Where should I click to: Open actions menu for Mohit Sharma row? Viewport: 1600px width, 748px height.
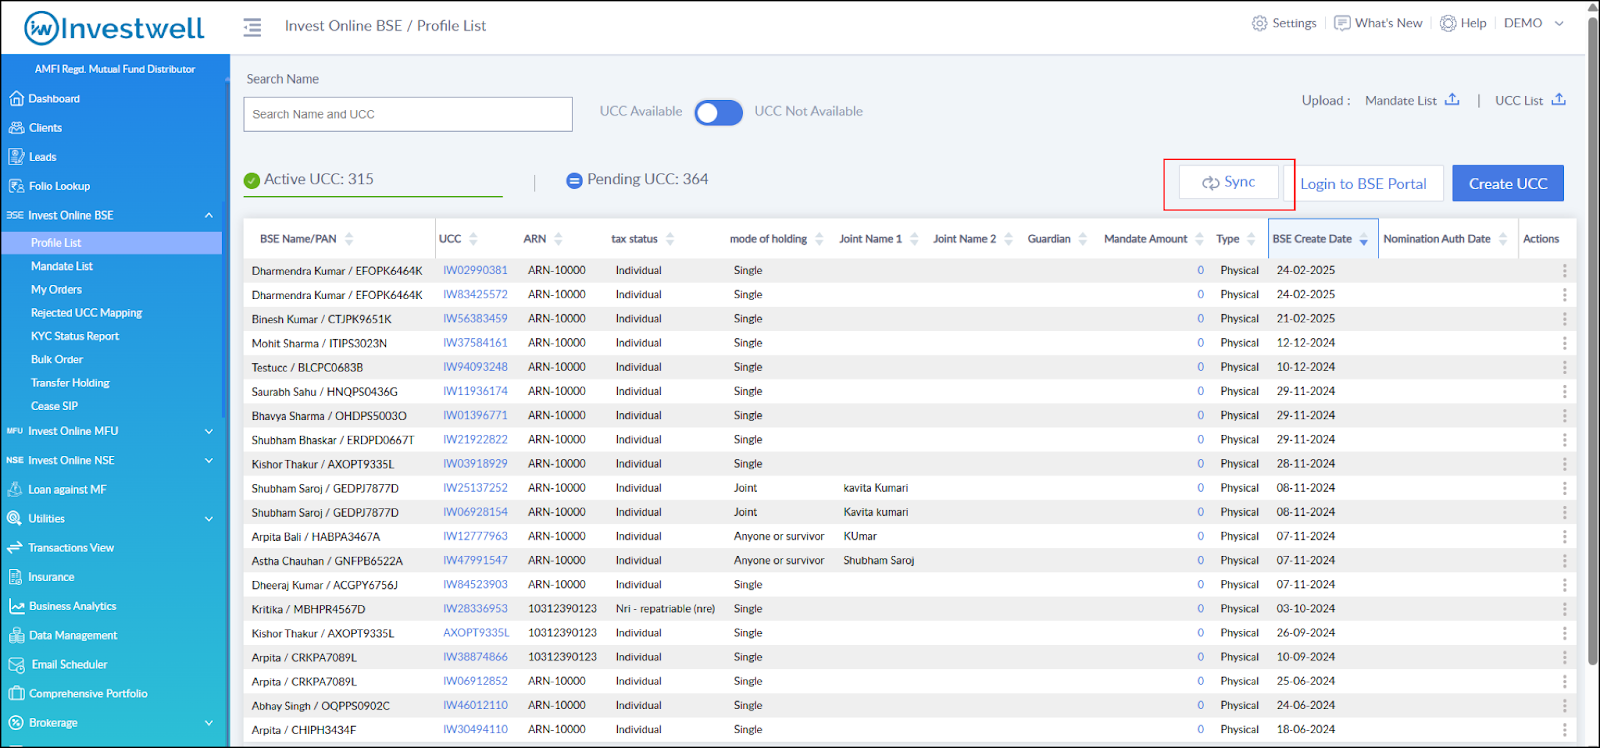coord(1564,343)
